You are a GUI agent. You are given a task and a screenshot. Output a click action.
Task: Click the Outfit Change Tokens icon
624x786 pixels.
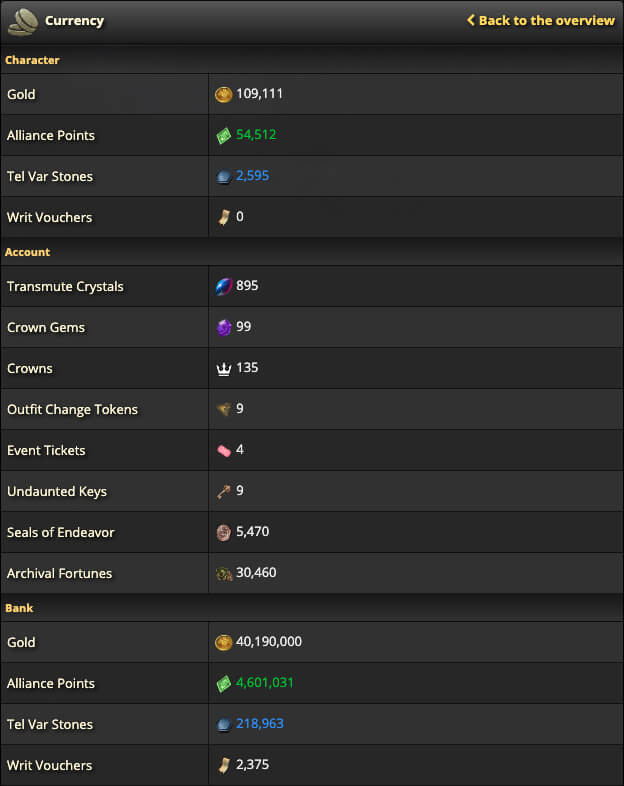coord(224,409)
